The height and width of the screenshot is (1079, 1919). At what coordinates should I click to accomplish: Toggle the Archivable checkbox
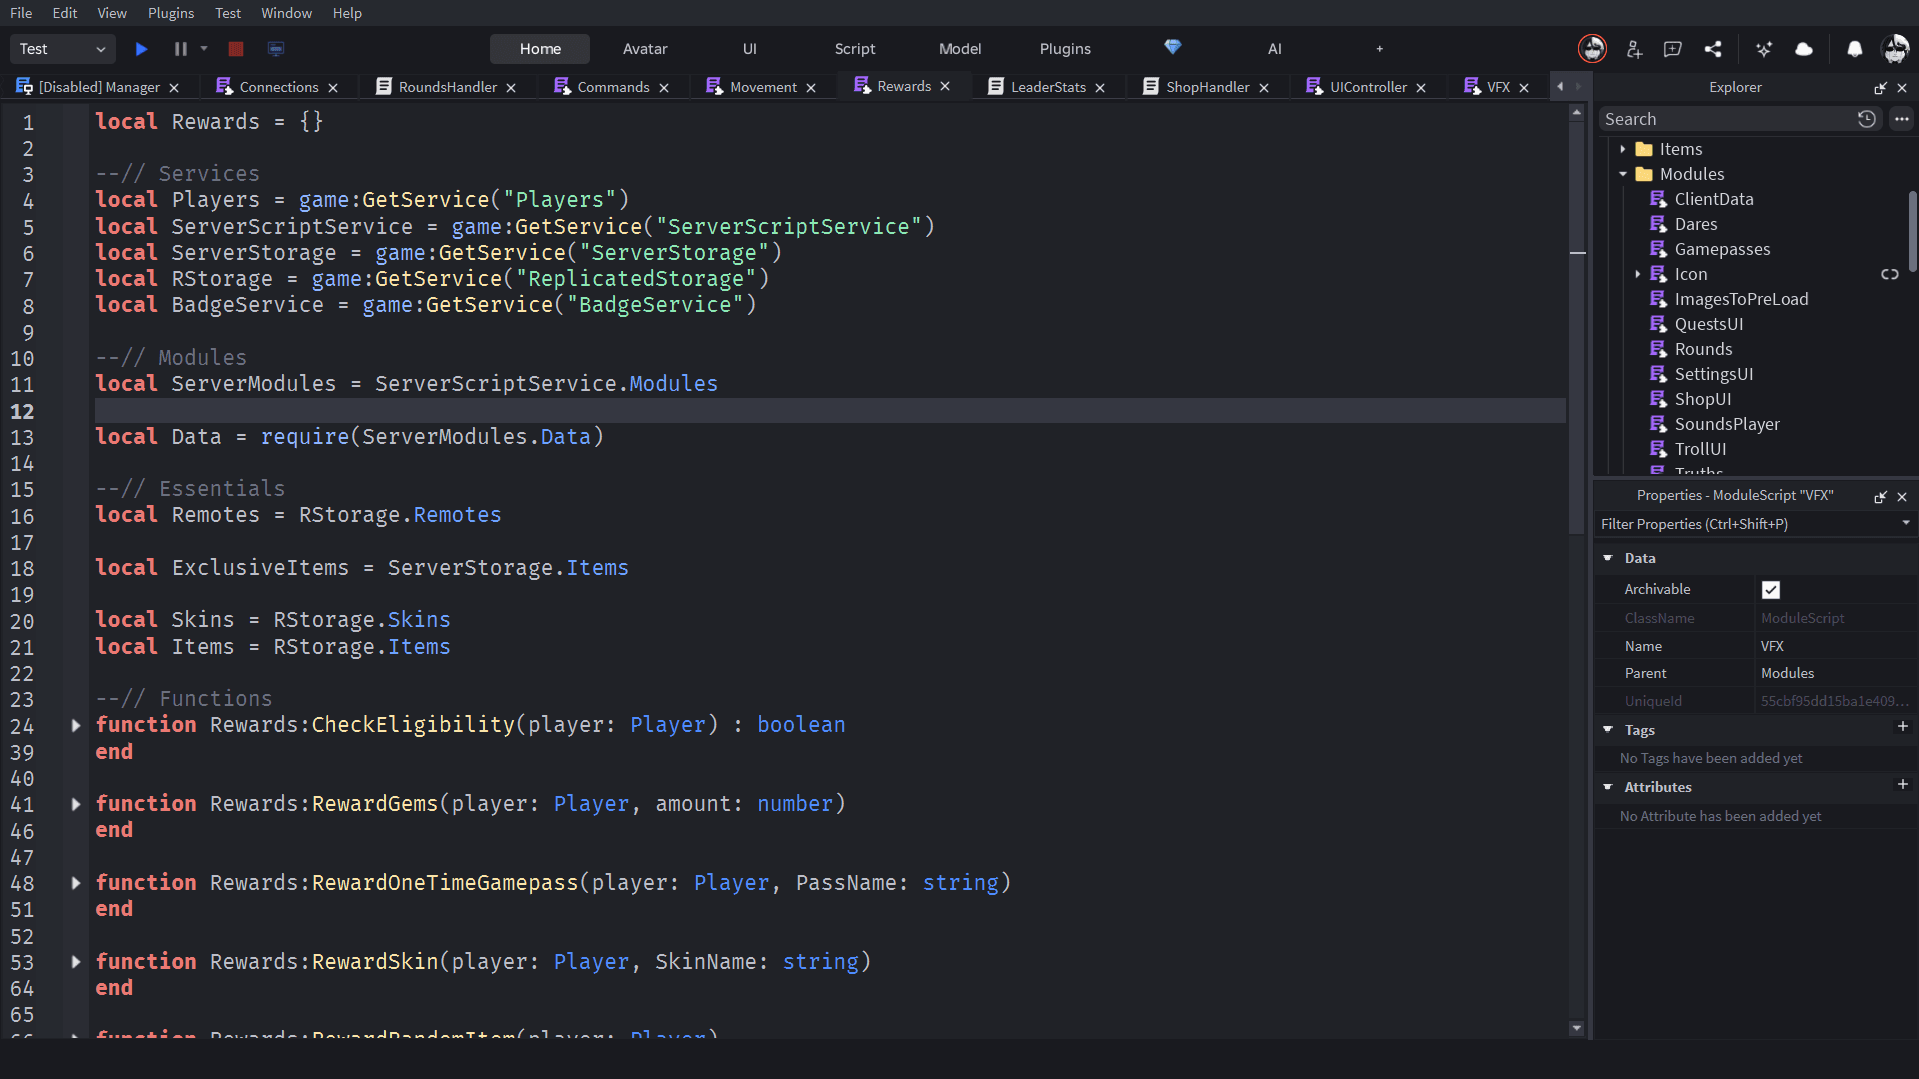click(x=1770, y=590)
